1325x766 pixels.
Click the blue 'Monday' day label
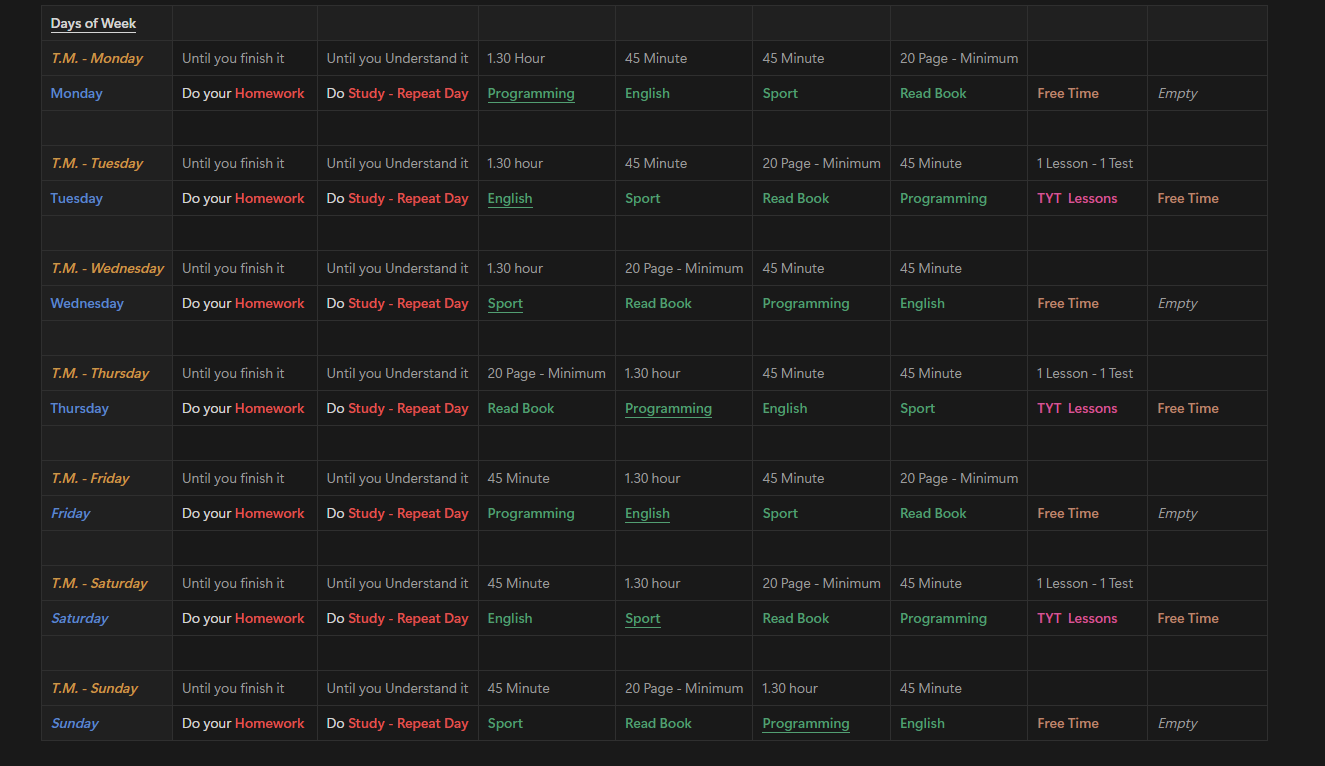tap(77, 93)
